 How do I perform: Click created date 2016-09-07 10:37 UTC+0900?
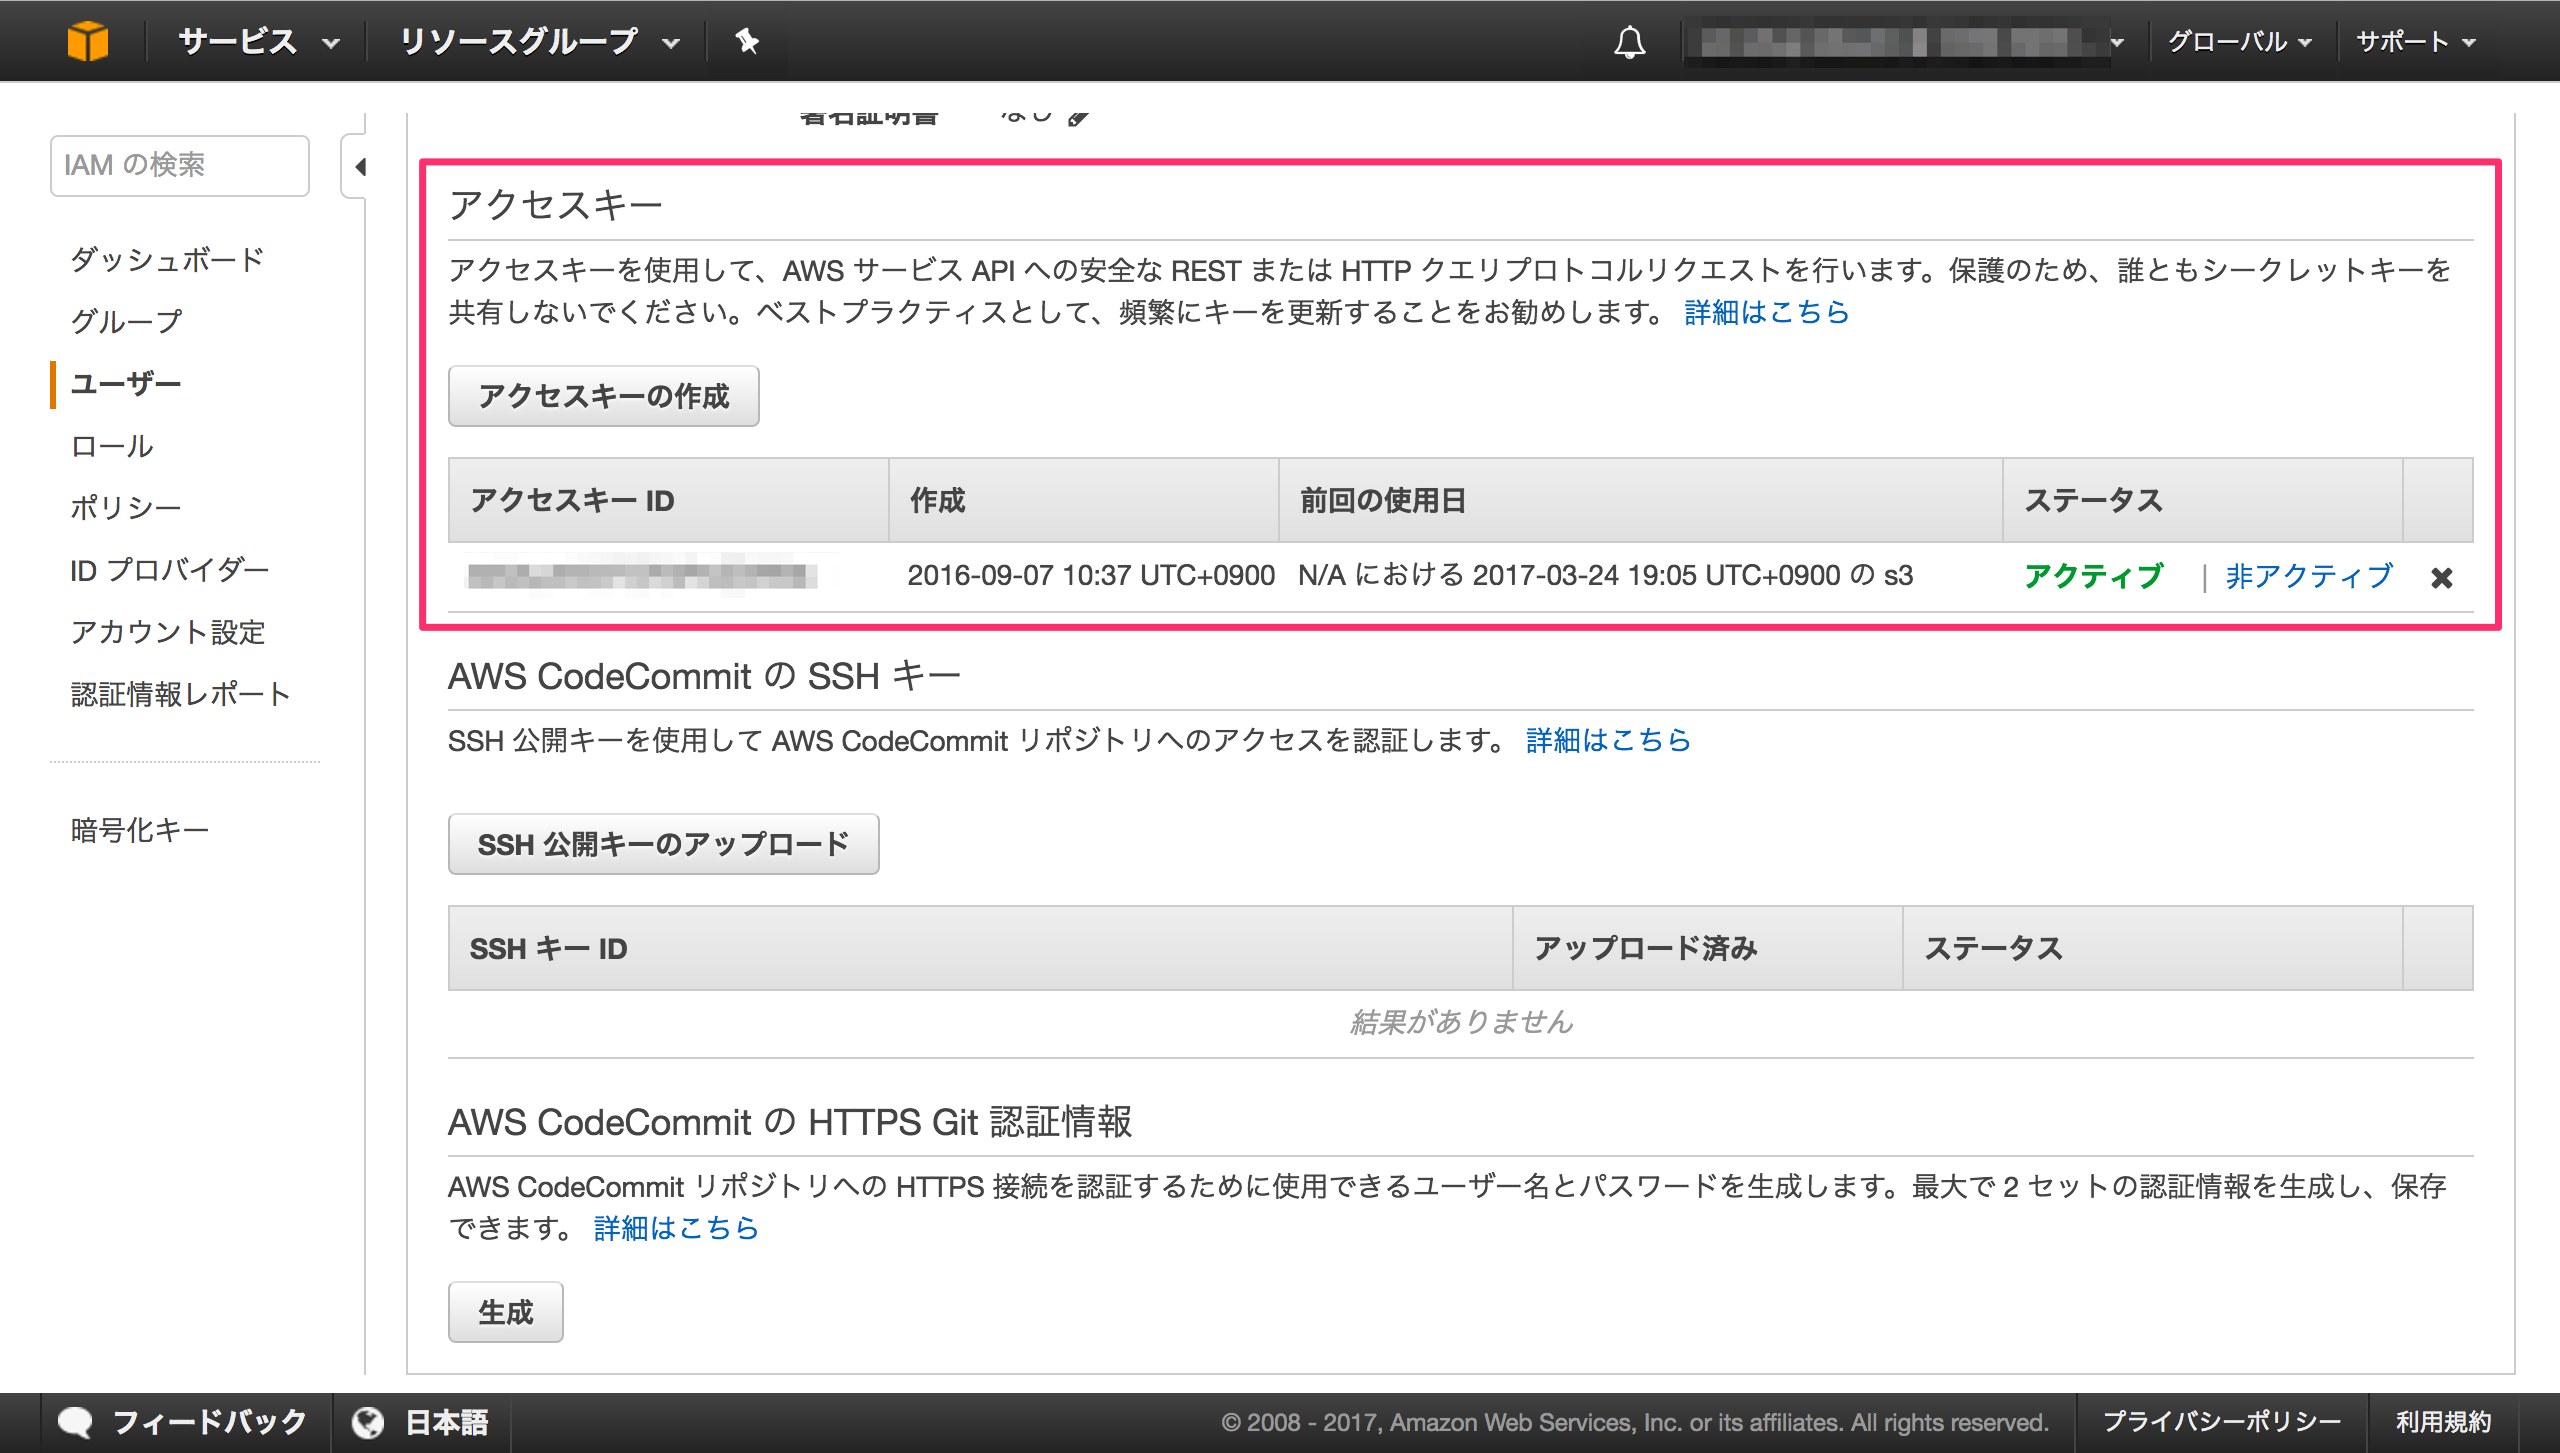[x=1091, y=576]
